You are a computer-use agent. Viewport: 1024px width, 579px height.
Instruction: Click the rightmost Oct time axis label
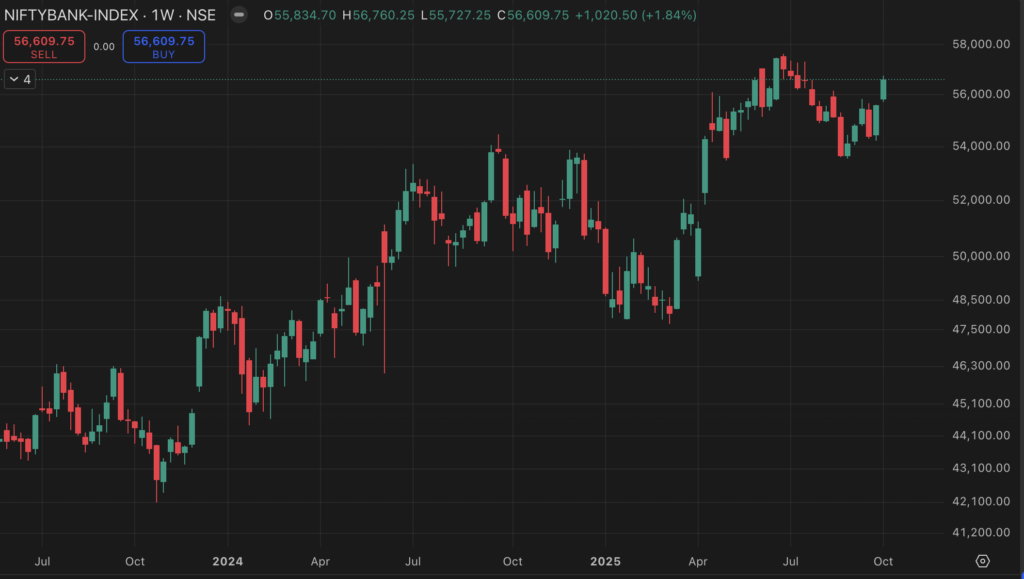883,561
